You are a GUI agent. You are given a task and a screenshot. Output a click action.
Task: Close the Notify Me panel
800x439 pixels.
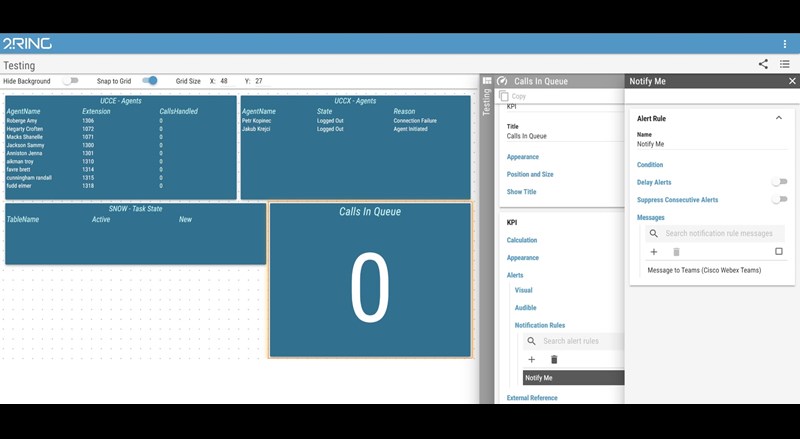point(792,81)
